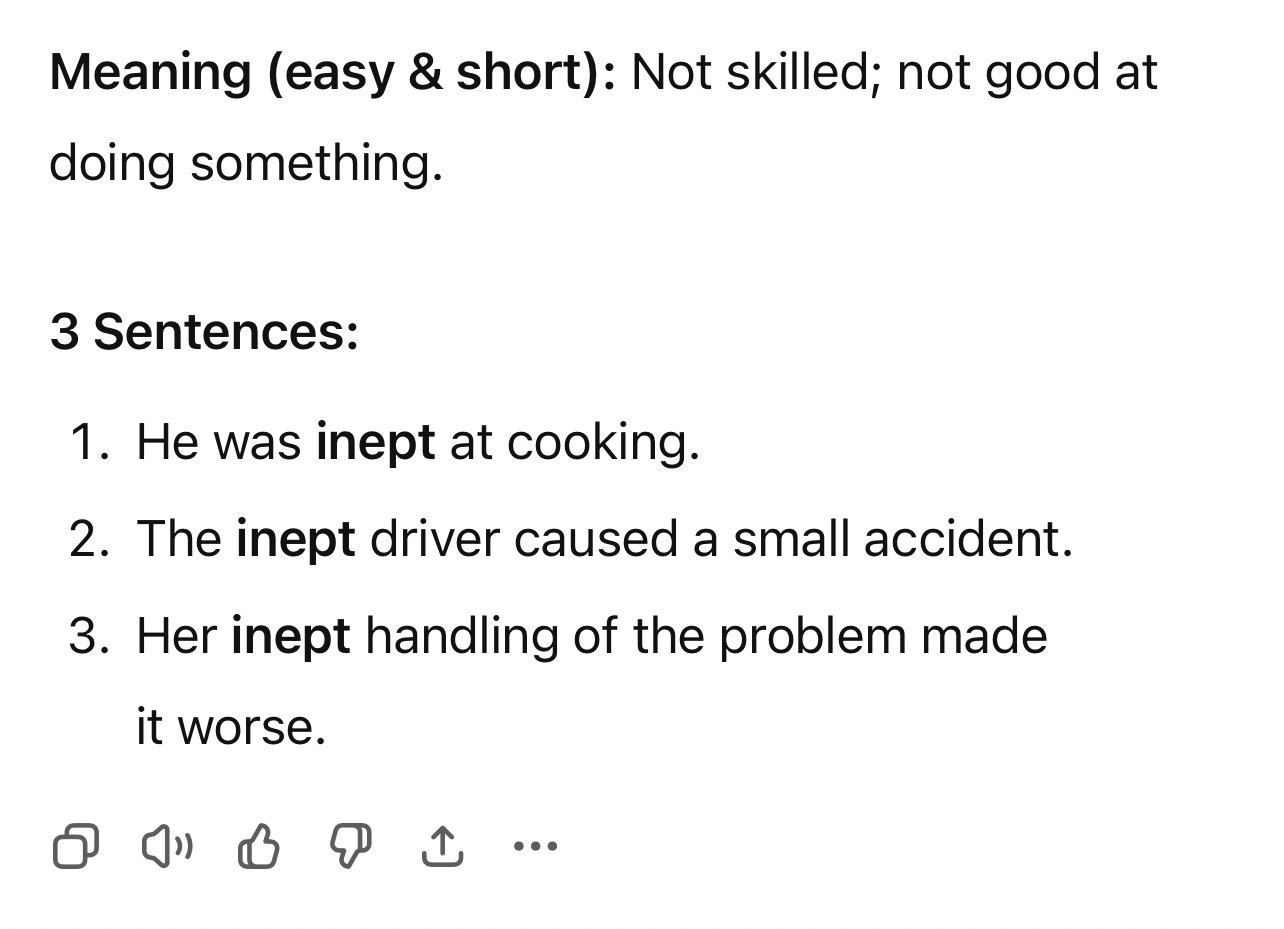Click the text 'doing something.'
The width and height of the screenshot is (1284, 929).
click(246, 163)
